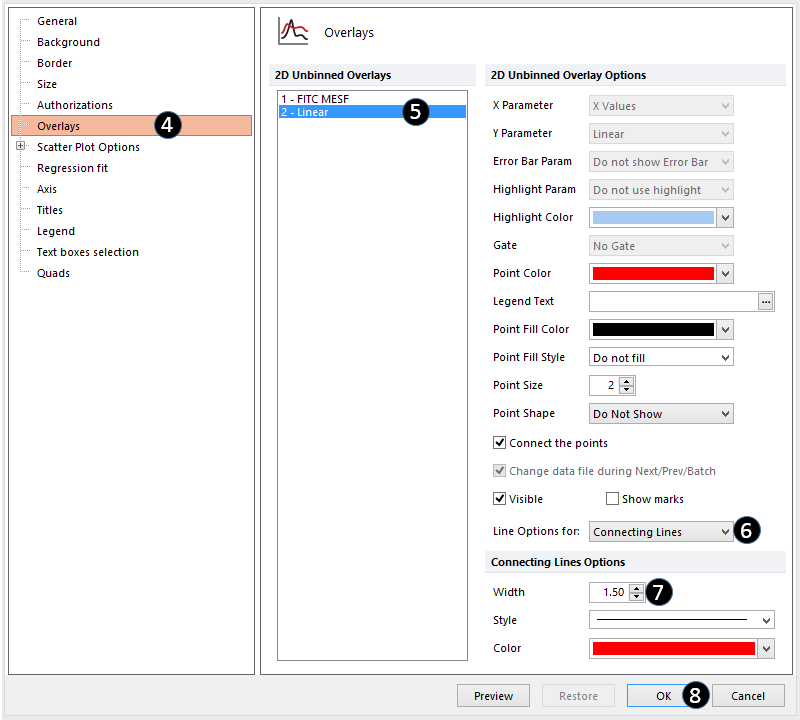Decrease Width with down spinner arrow
This screenshot has height=720, width=800.
(637, 597)
